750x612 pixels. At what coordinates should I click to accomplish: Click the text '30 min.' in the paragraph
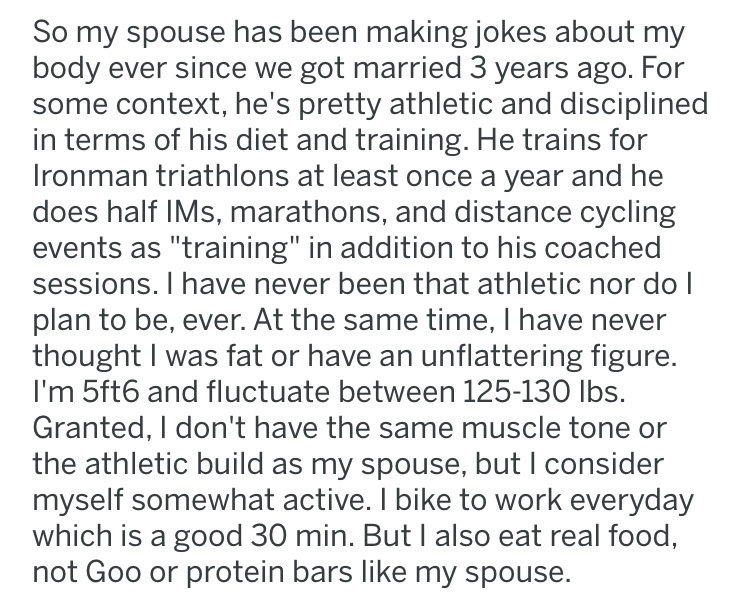[x=303, y=535]
